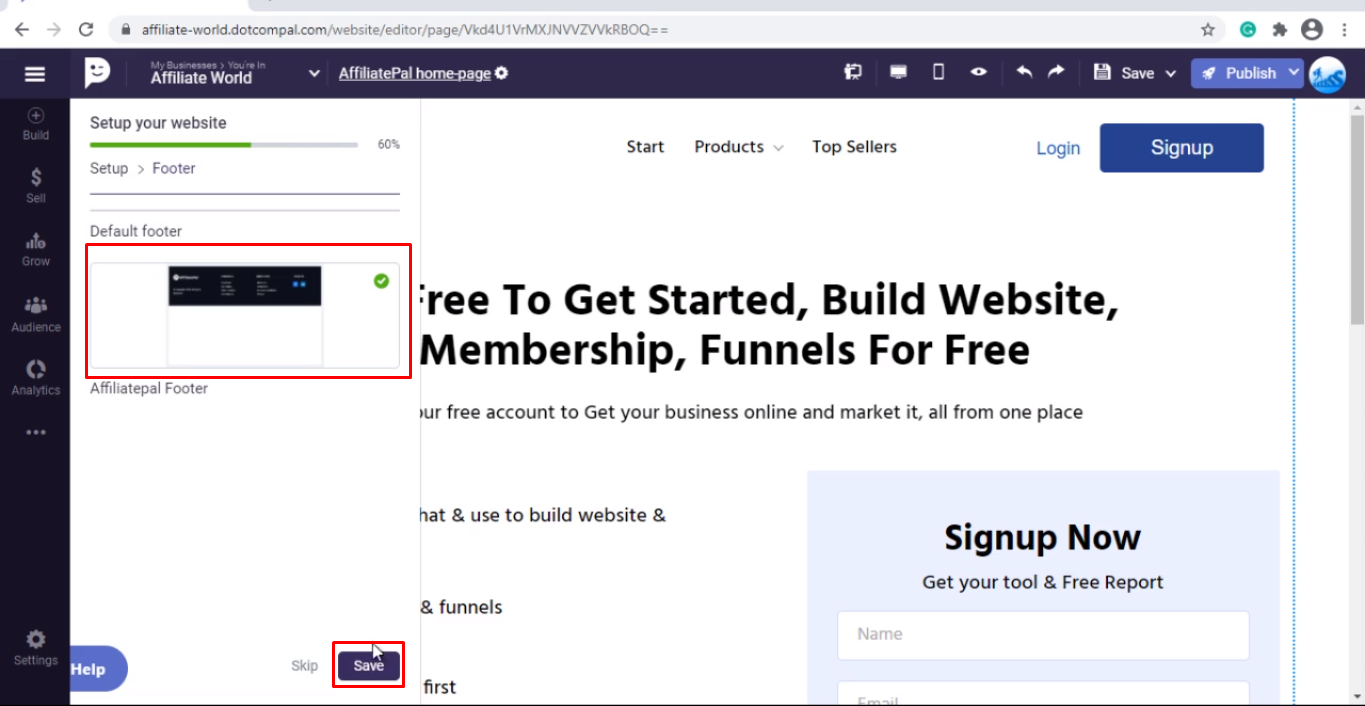
Task: Open the user profile avatar
Action: pyautogui.click(x=1327, y=74)
